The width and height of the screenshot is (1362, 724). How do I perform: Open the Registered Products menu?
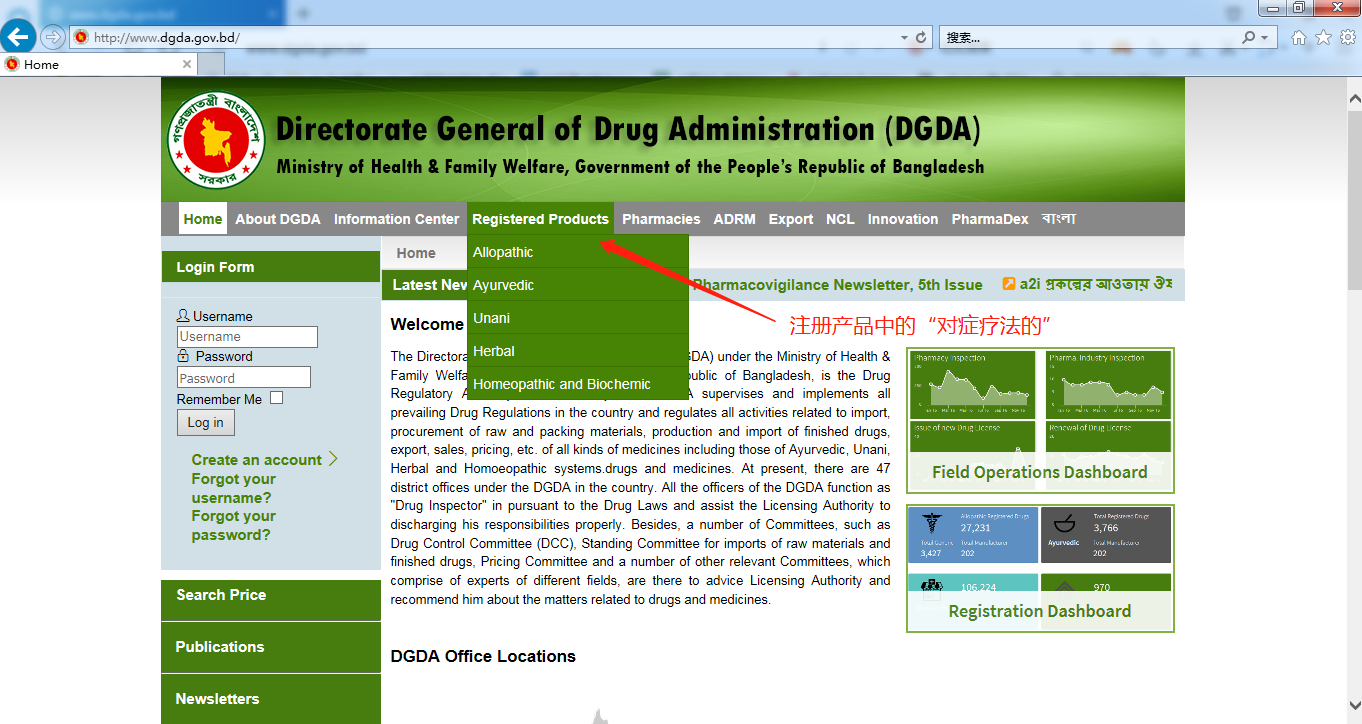point(540,219)
